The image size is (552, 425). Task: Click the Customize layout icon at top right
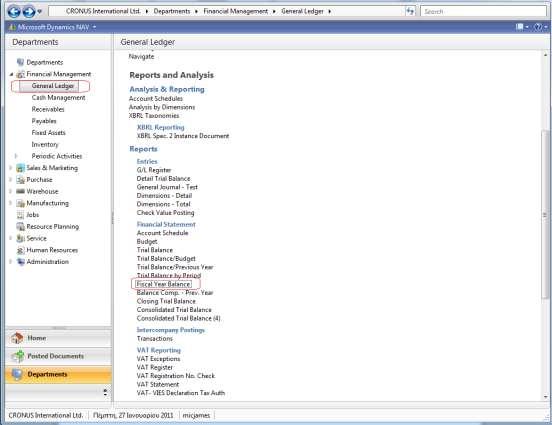click(521, 27)
